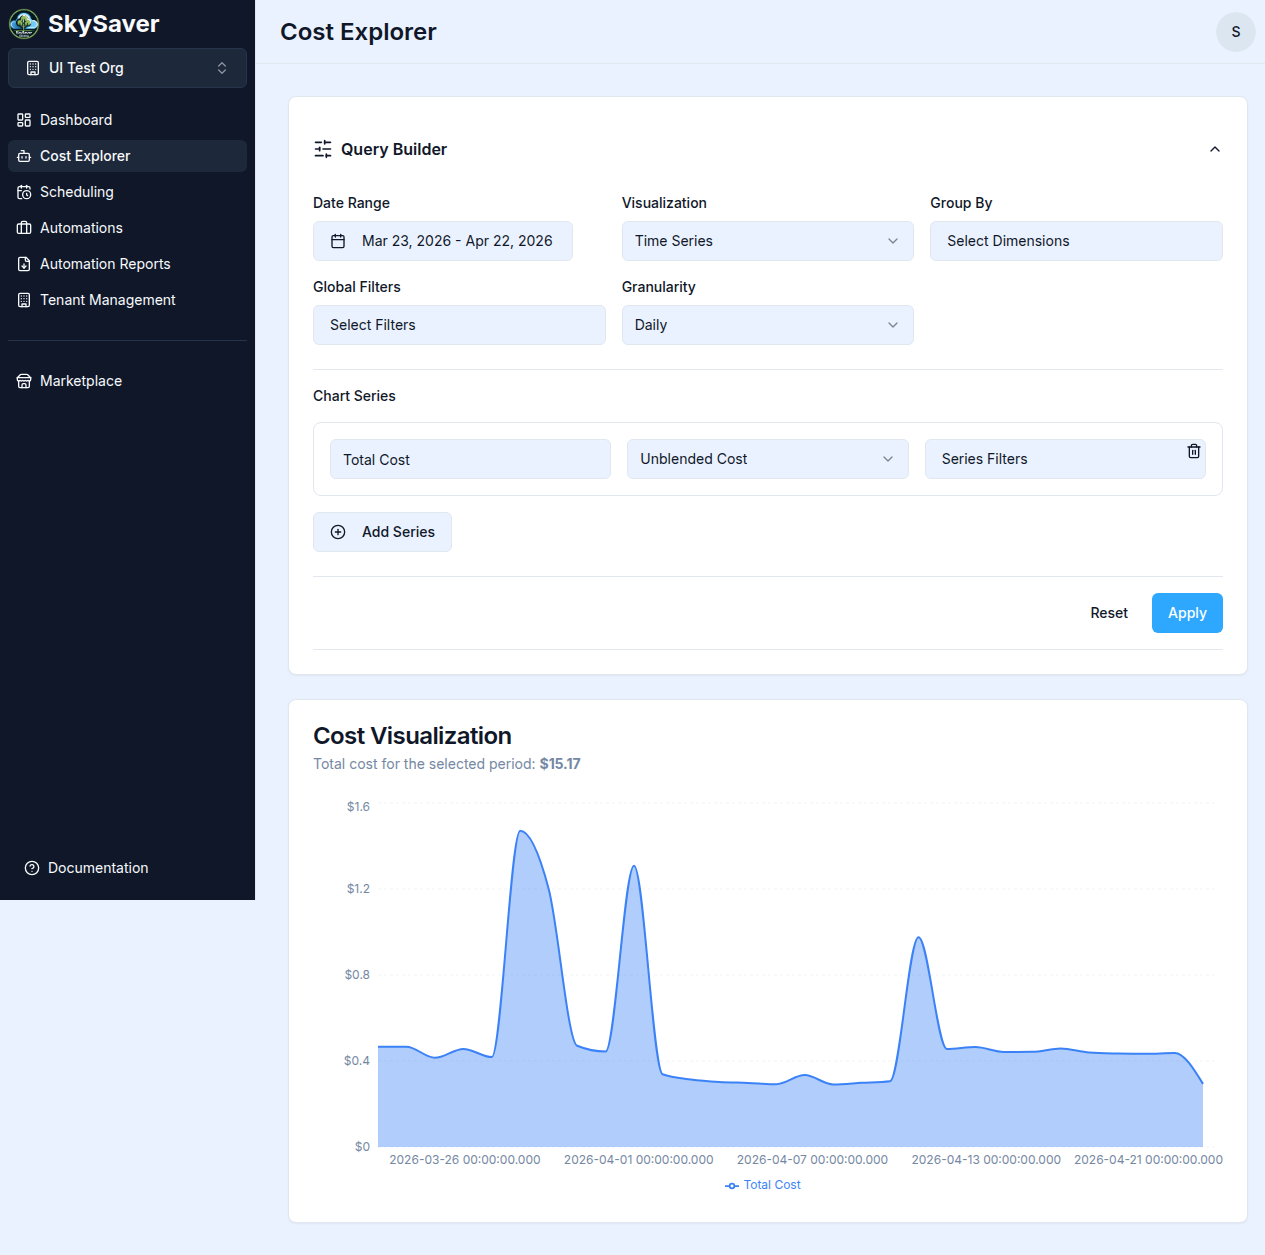Screen dimensions: 1265x1255
Task: Click the Total Cost series name field
Action: point(470,459)
